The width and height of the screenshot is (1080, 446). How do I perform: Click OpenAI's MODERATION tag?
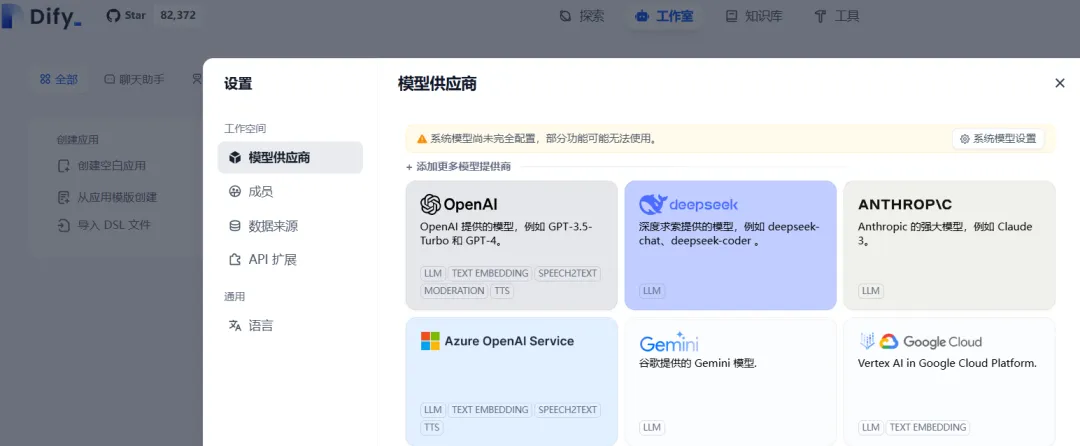click(455, 291)
